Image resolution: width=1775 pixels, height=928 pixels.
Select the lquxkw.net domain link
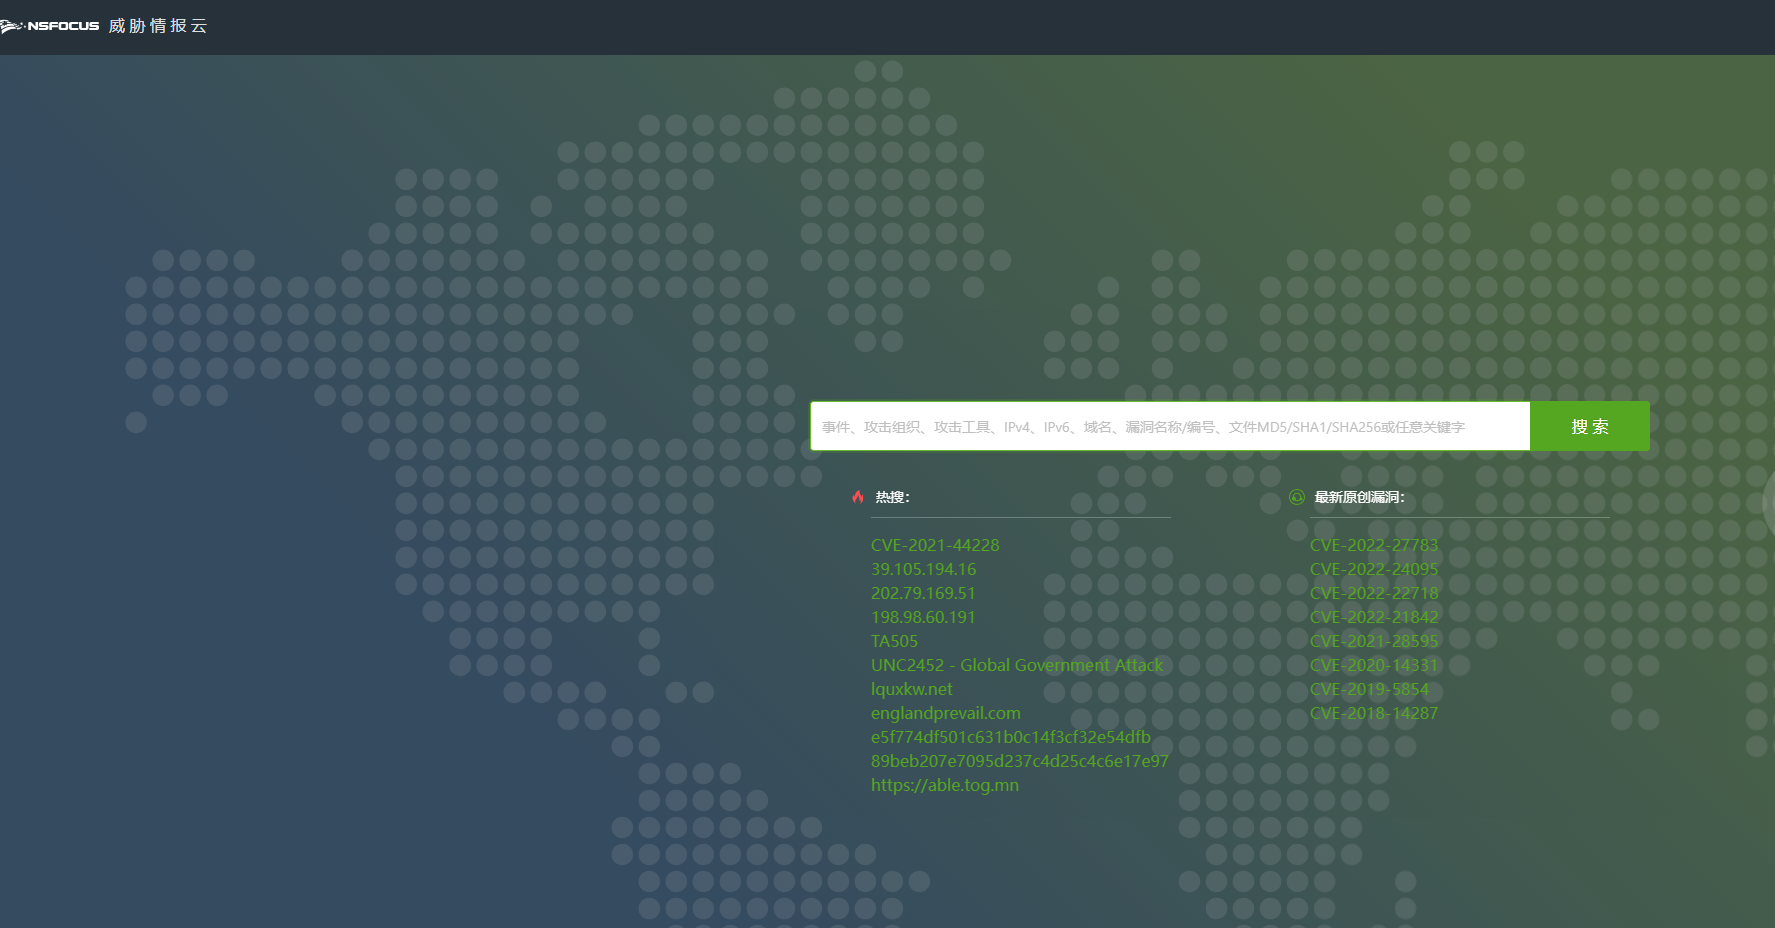pyautogui.click(x=911, y=689)
